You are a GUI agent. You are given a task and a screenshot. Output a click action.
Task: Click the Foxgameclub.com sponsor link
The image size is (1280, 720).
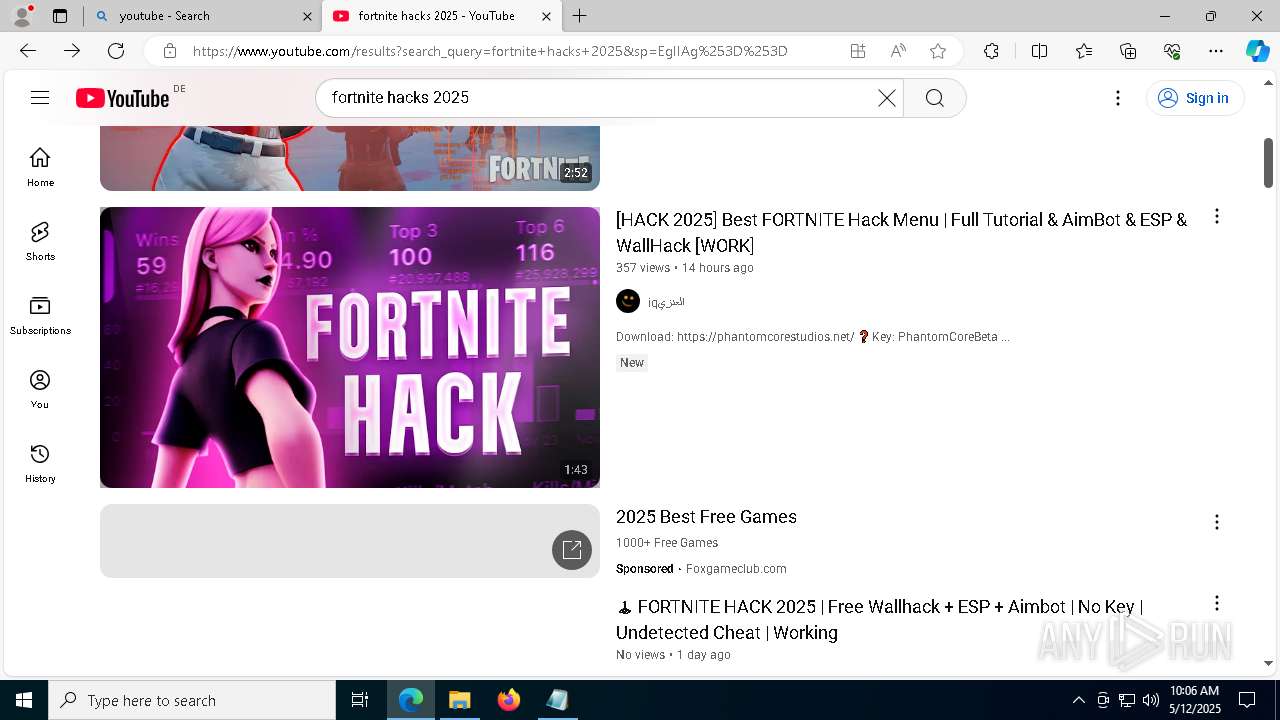(x=736, y=569)
